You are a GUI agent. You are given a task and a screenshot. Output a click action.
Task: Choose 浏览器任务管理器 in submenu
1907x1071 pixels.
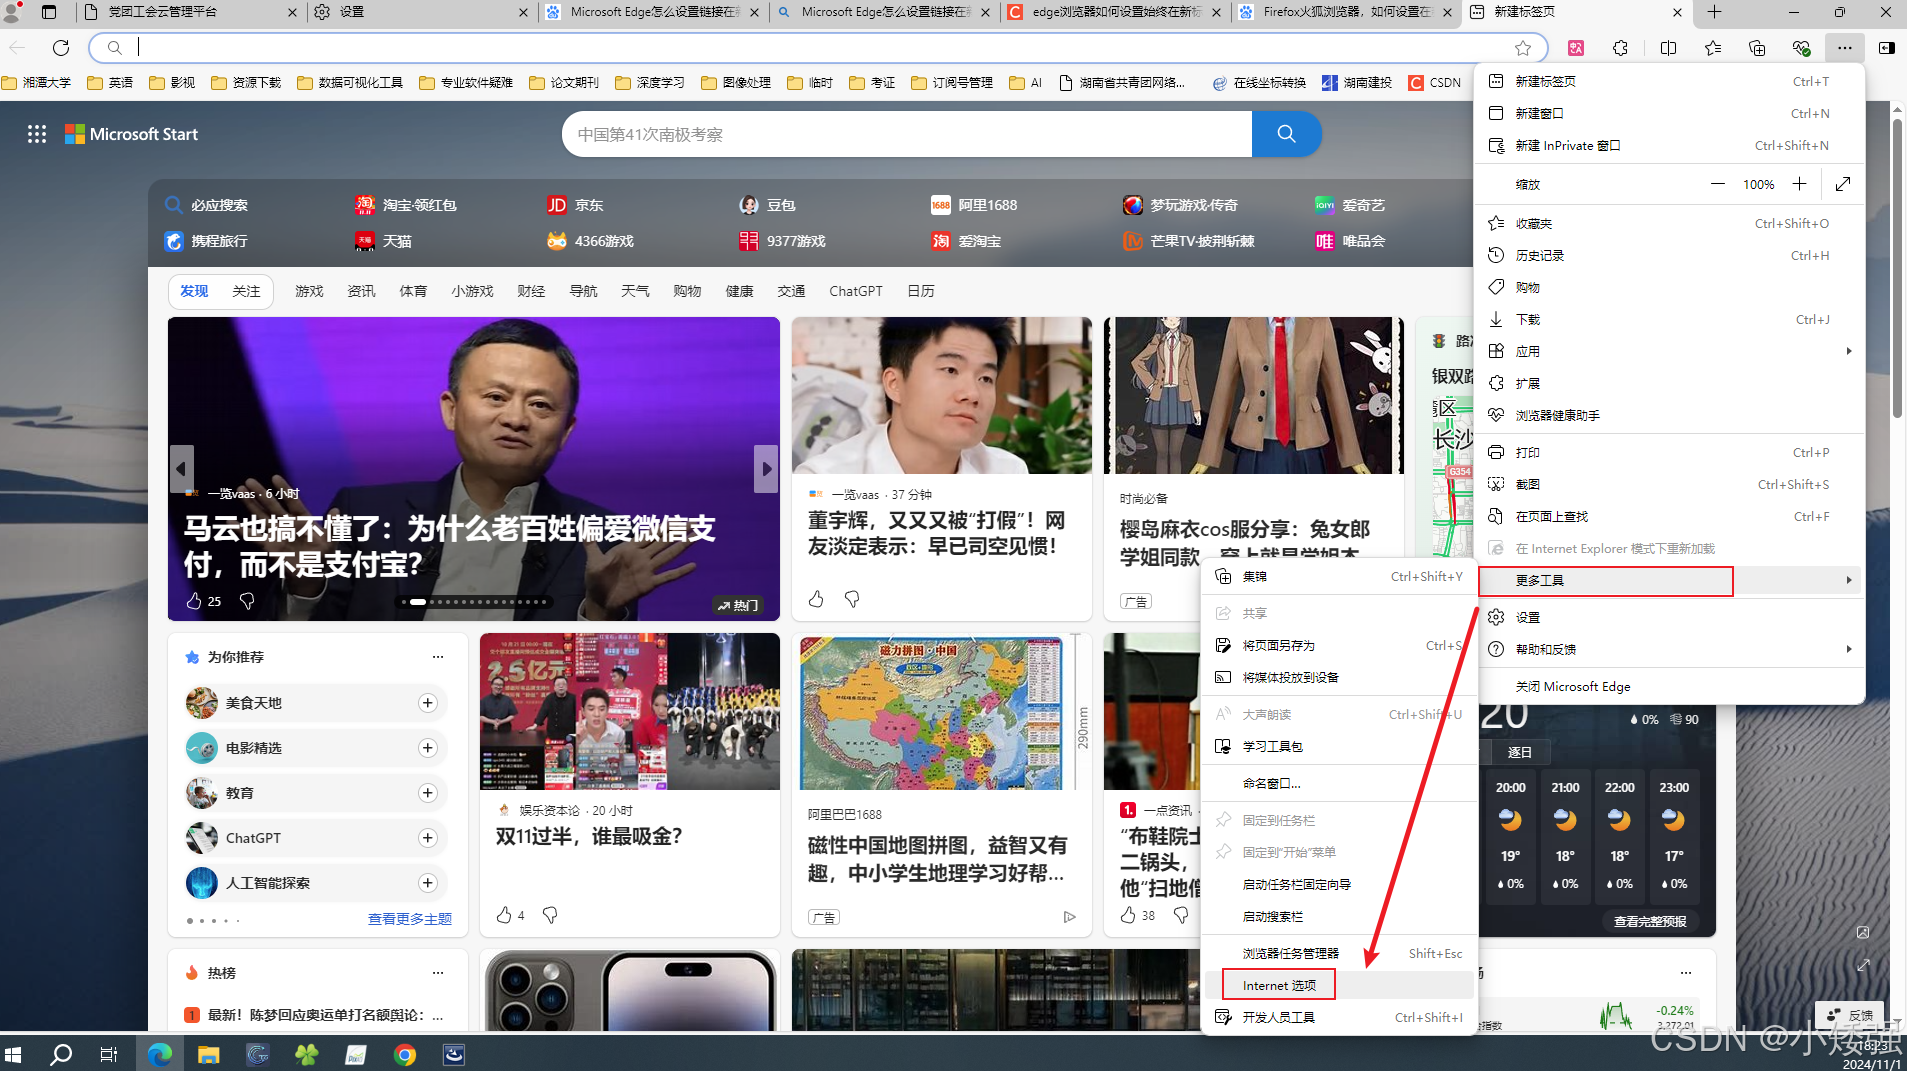point(1340,953)
